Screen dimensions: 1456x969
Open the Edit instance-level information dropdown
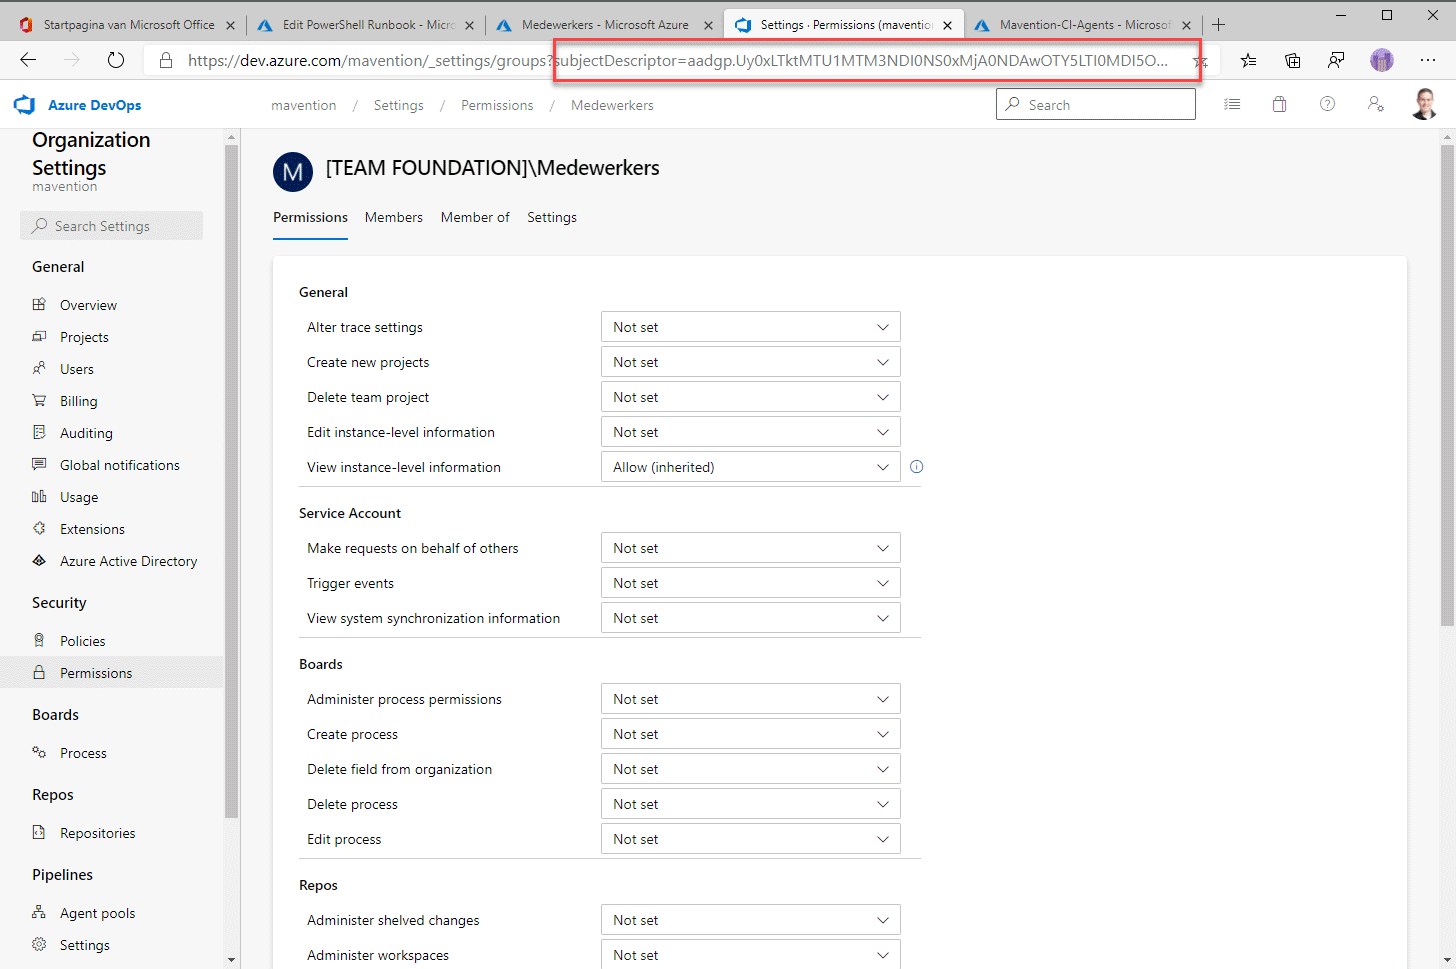[x=750, y=432]
